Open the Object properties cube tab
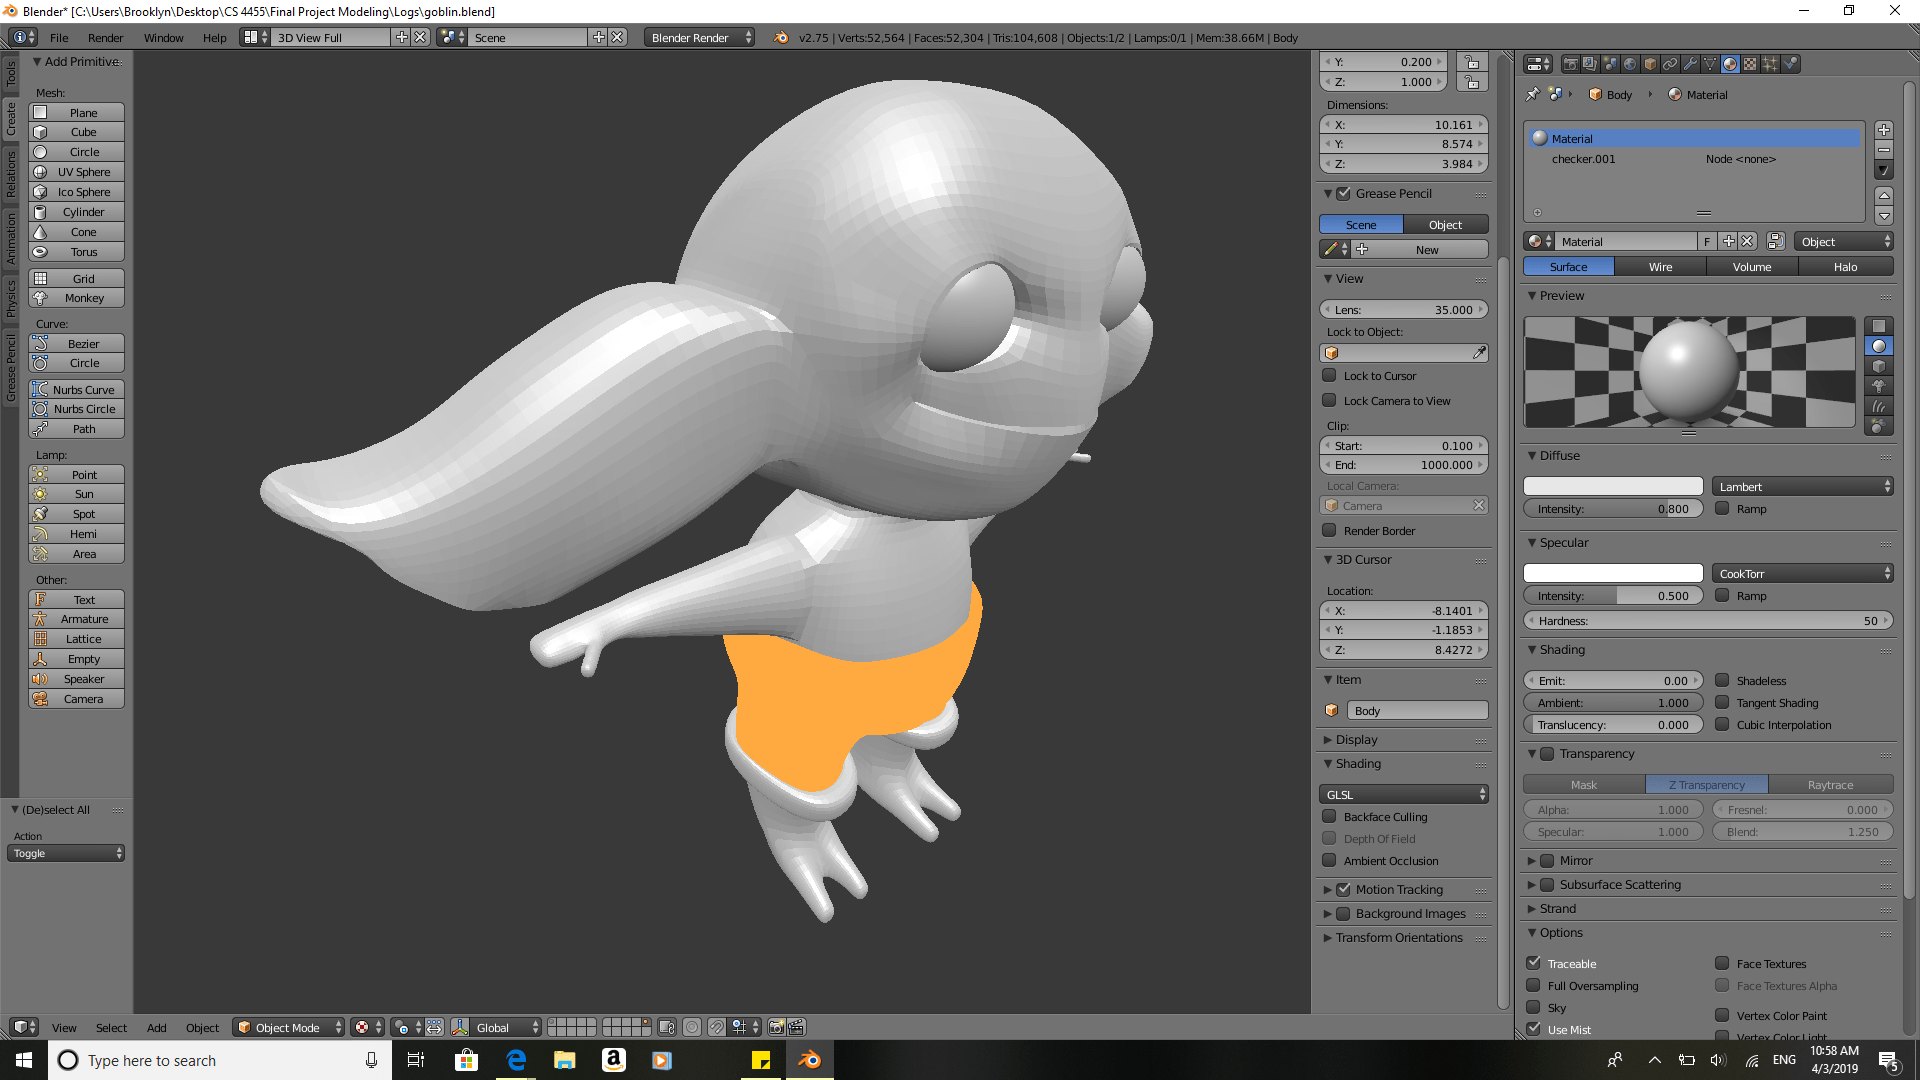The width and height of the screenshot is (1920, 1080). tap(1650, 64)
